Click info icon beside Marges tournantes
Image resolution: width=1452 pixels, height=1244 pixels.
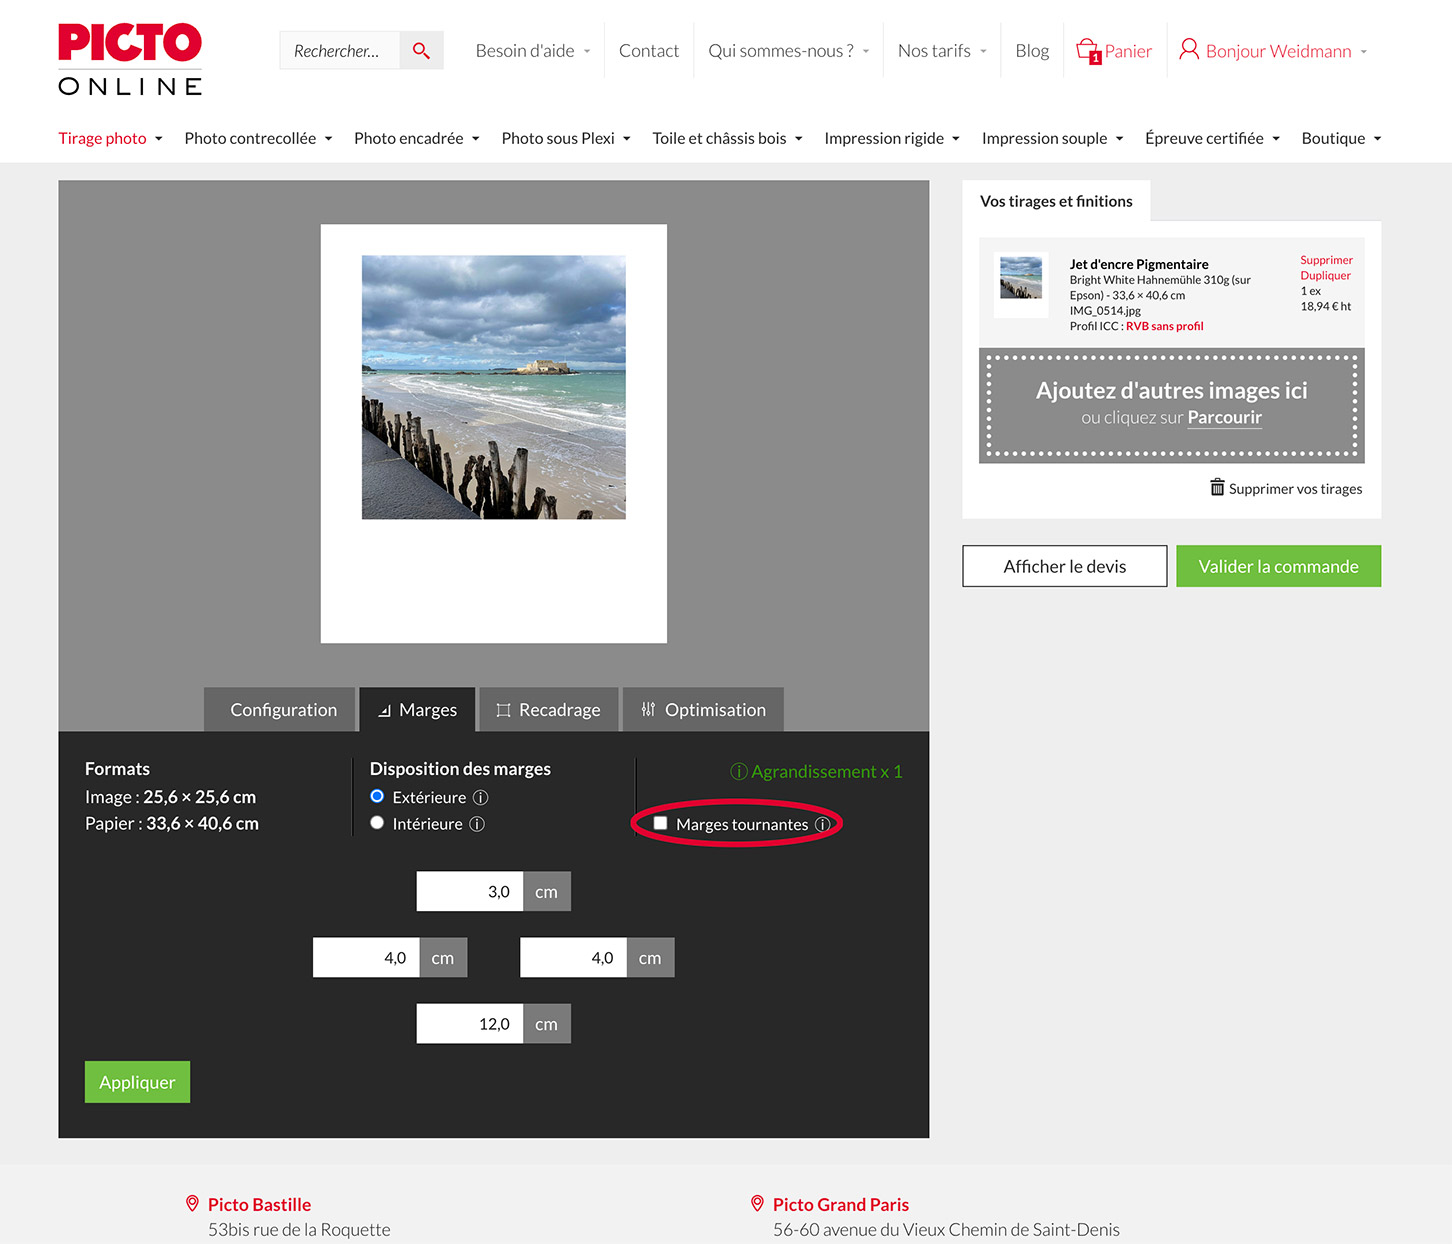pos(822,825)
